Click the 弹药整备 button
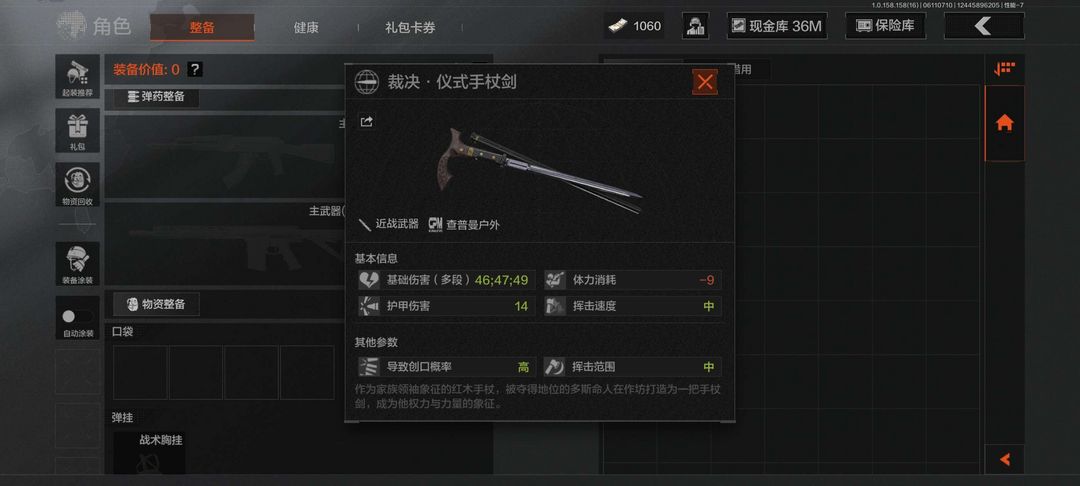 (x=156, y=97)
